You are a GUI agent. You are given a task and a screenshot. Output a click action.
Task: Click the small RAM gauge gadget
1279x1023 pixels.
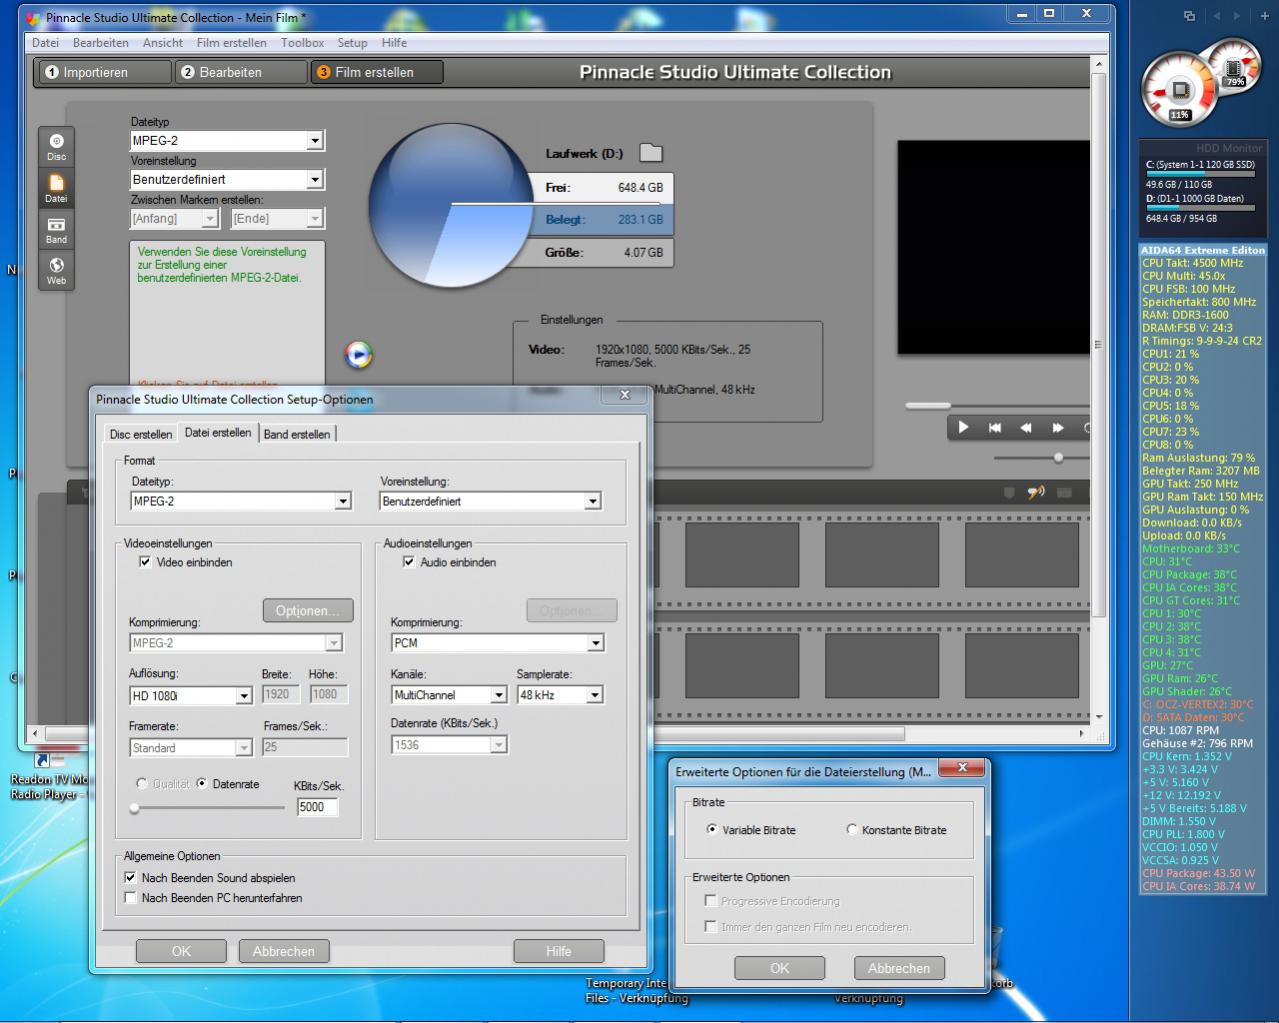(1233, 66)
